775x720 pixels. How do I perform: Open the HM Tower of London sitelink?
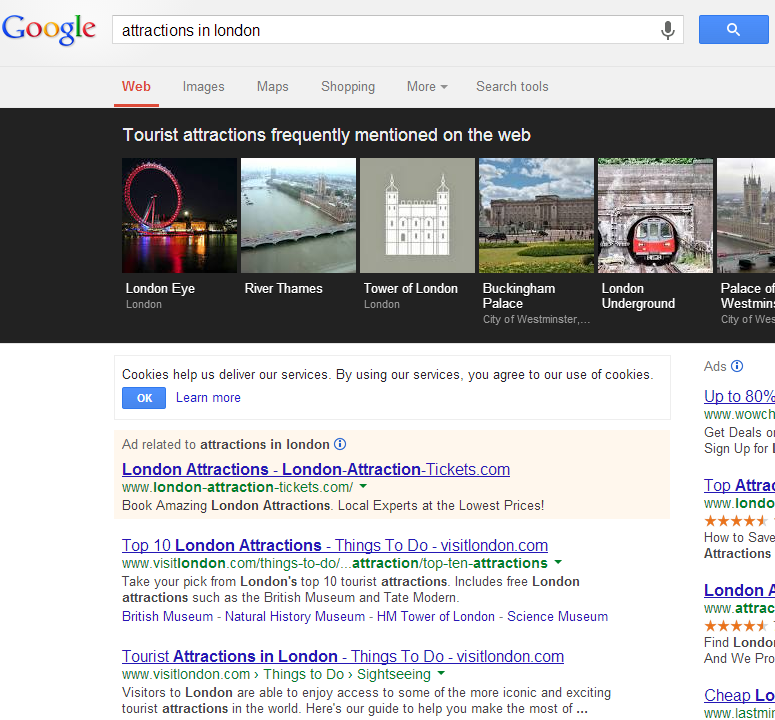coord(435,617)
